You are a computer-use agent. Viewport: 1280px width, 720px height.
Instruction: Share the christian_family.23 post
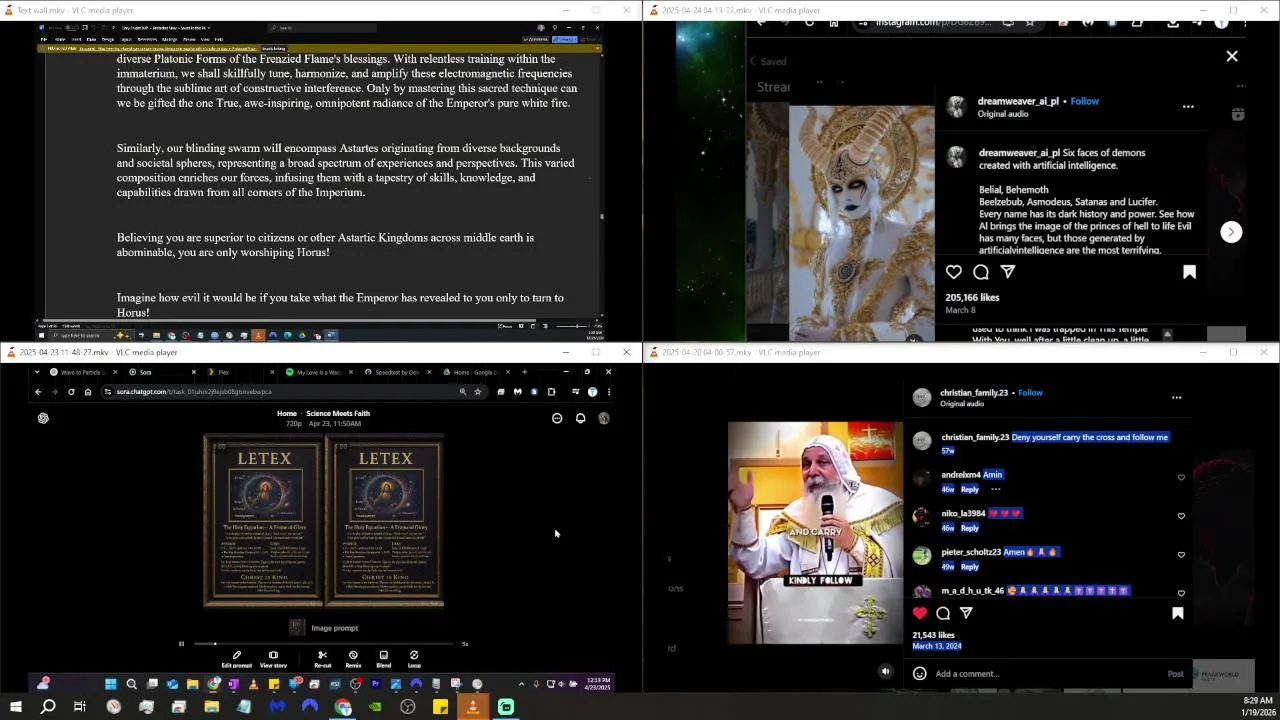point(966,613)
